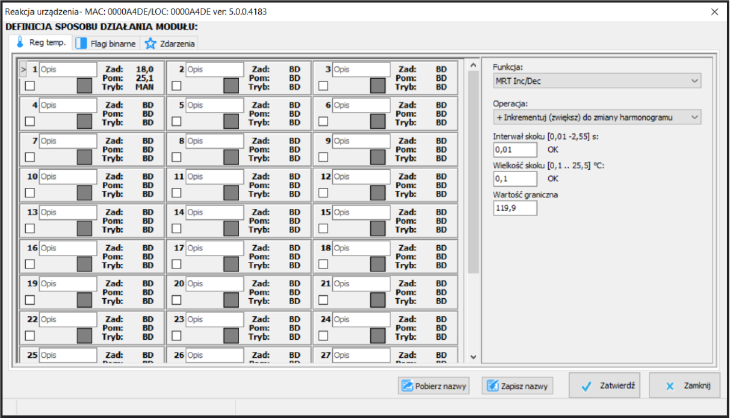Tick the checkbox of regulator 22
The height and width of the screenshot is (418, 730).
click(x=30, y=336)
